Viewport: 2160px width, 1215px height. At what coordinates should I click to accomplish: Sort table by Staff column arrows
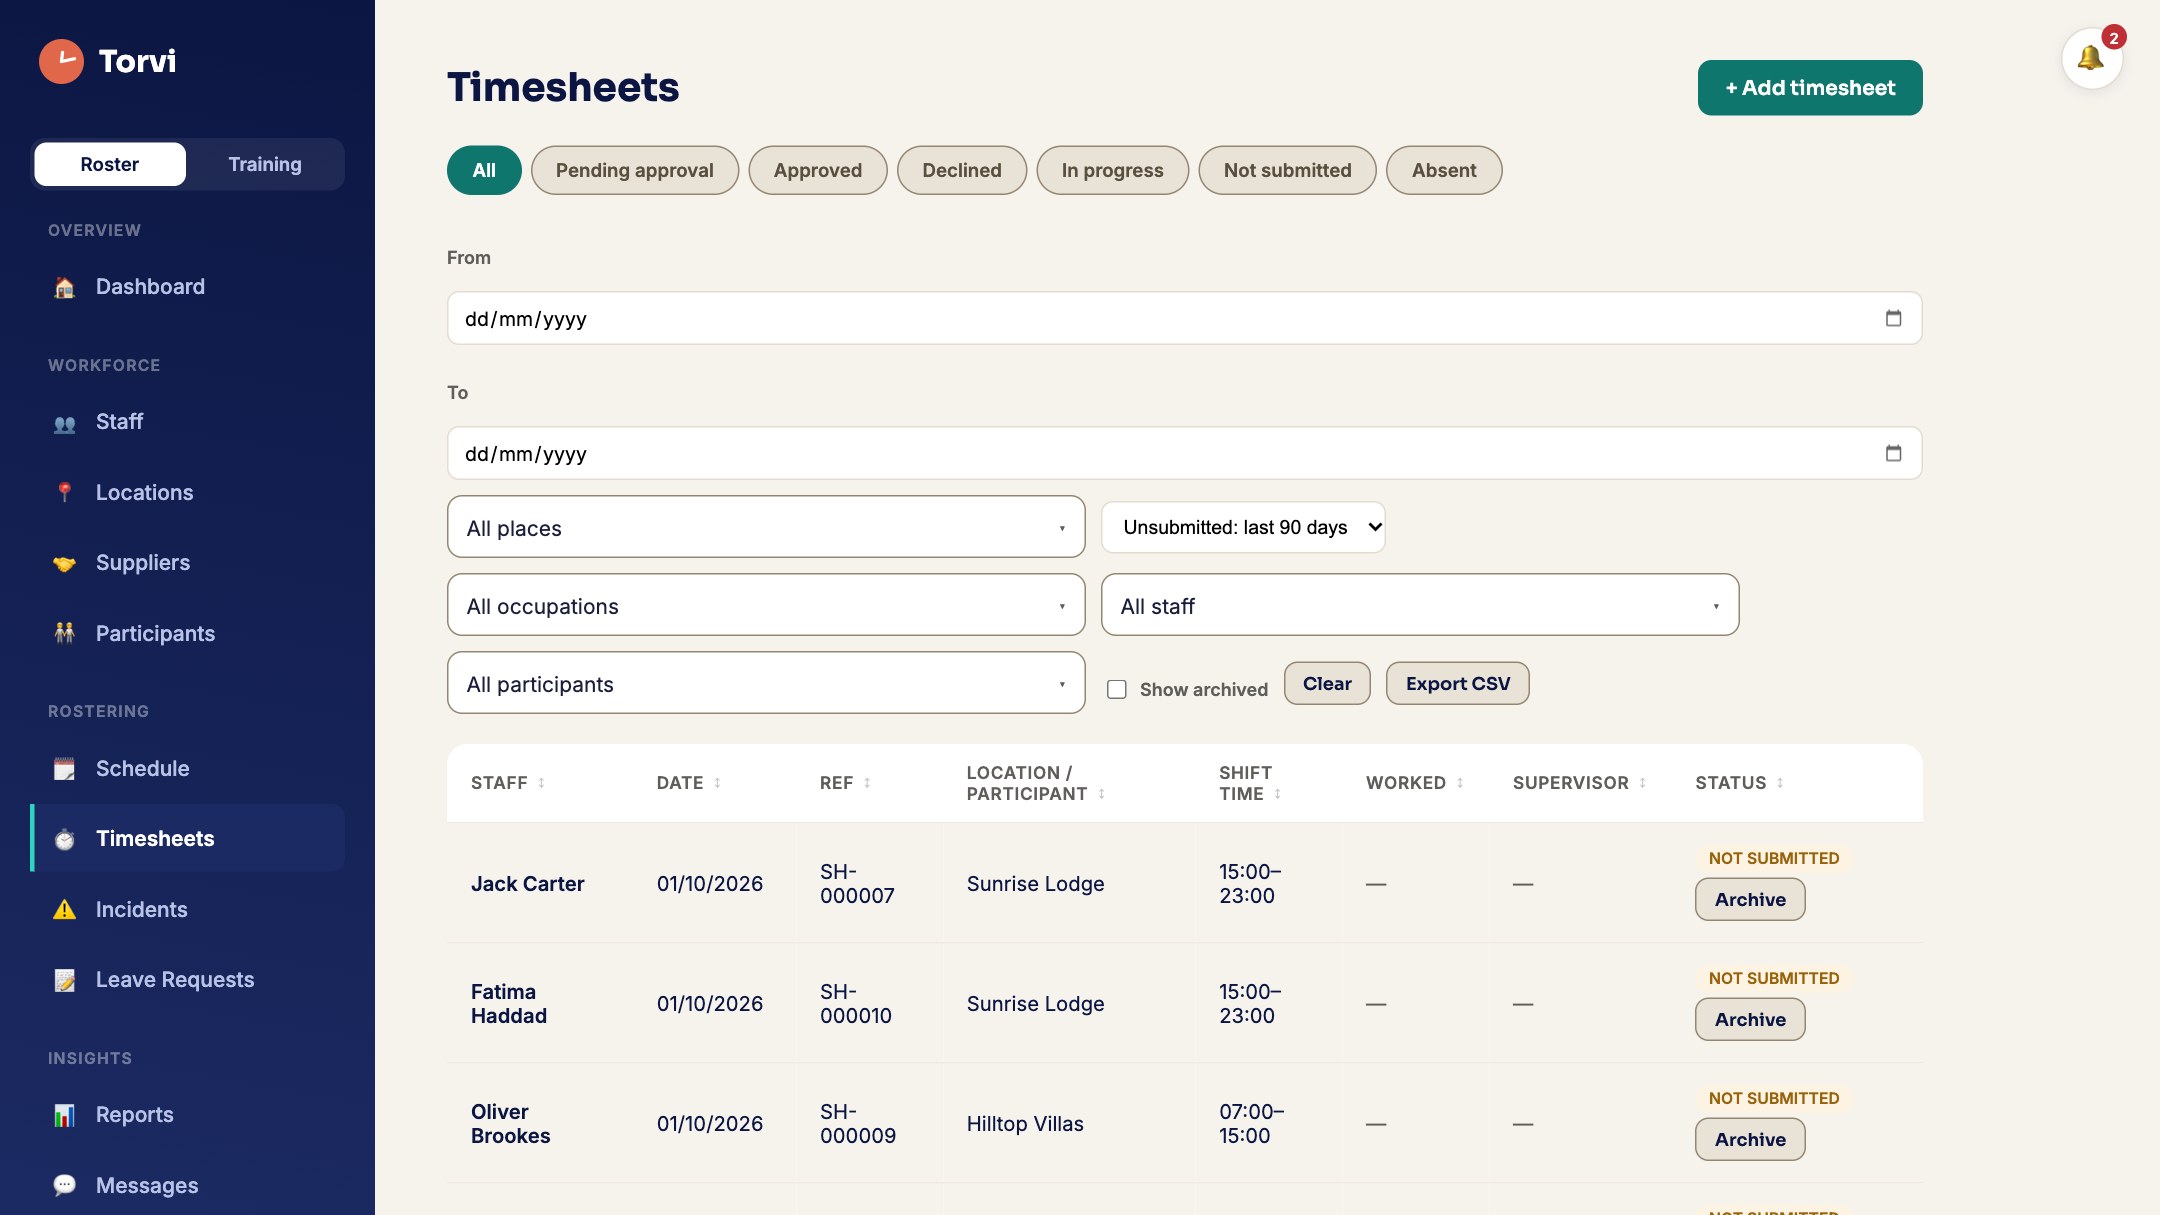tap(541, 783)
